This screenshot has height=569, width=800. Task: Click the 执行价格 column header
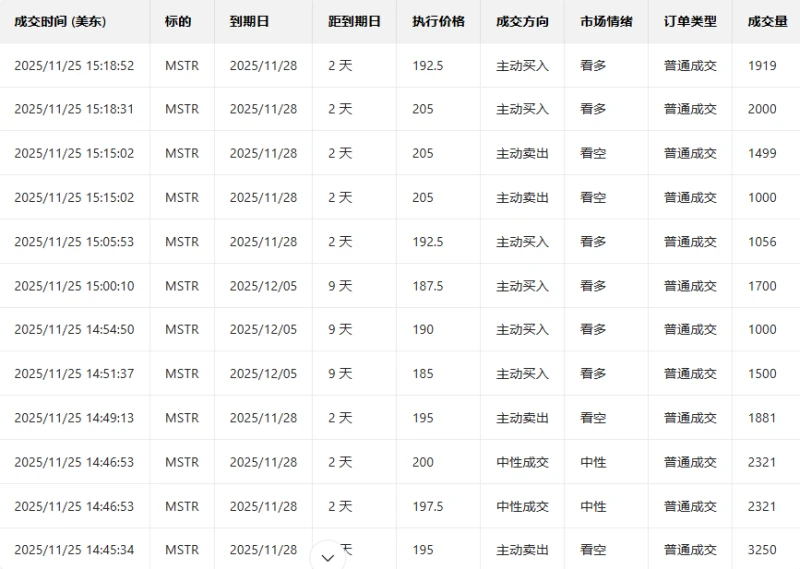(x=438, y=21)
